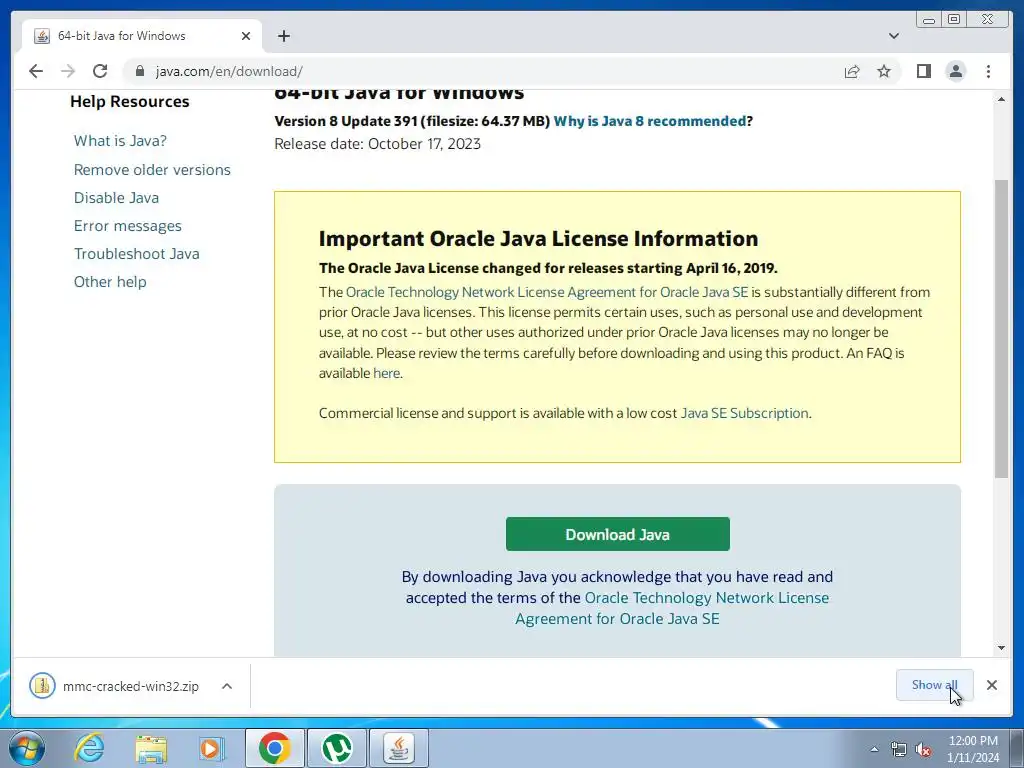Select the 64-bit Java for Windows tab
Image resolution: width=1024 pixels, height=768 pixels.
coord(142,36)
